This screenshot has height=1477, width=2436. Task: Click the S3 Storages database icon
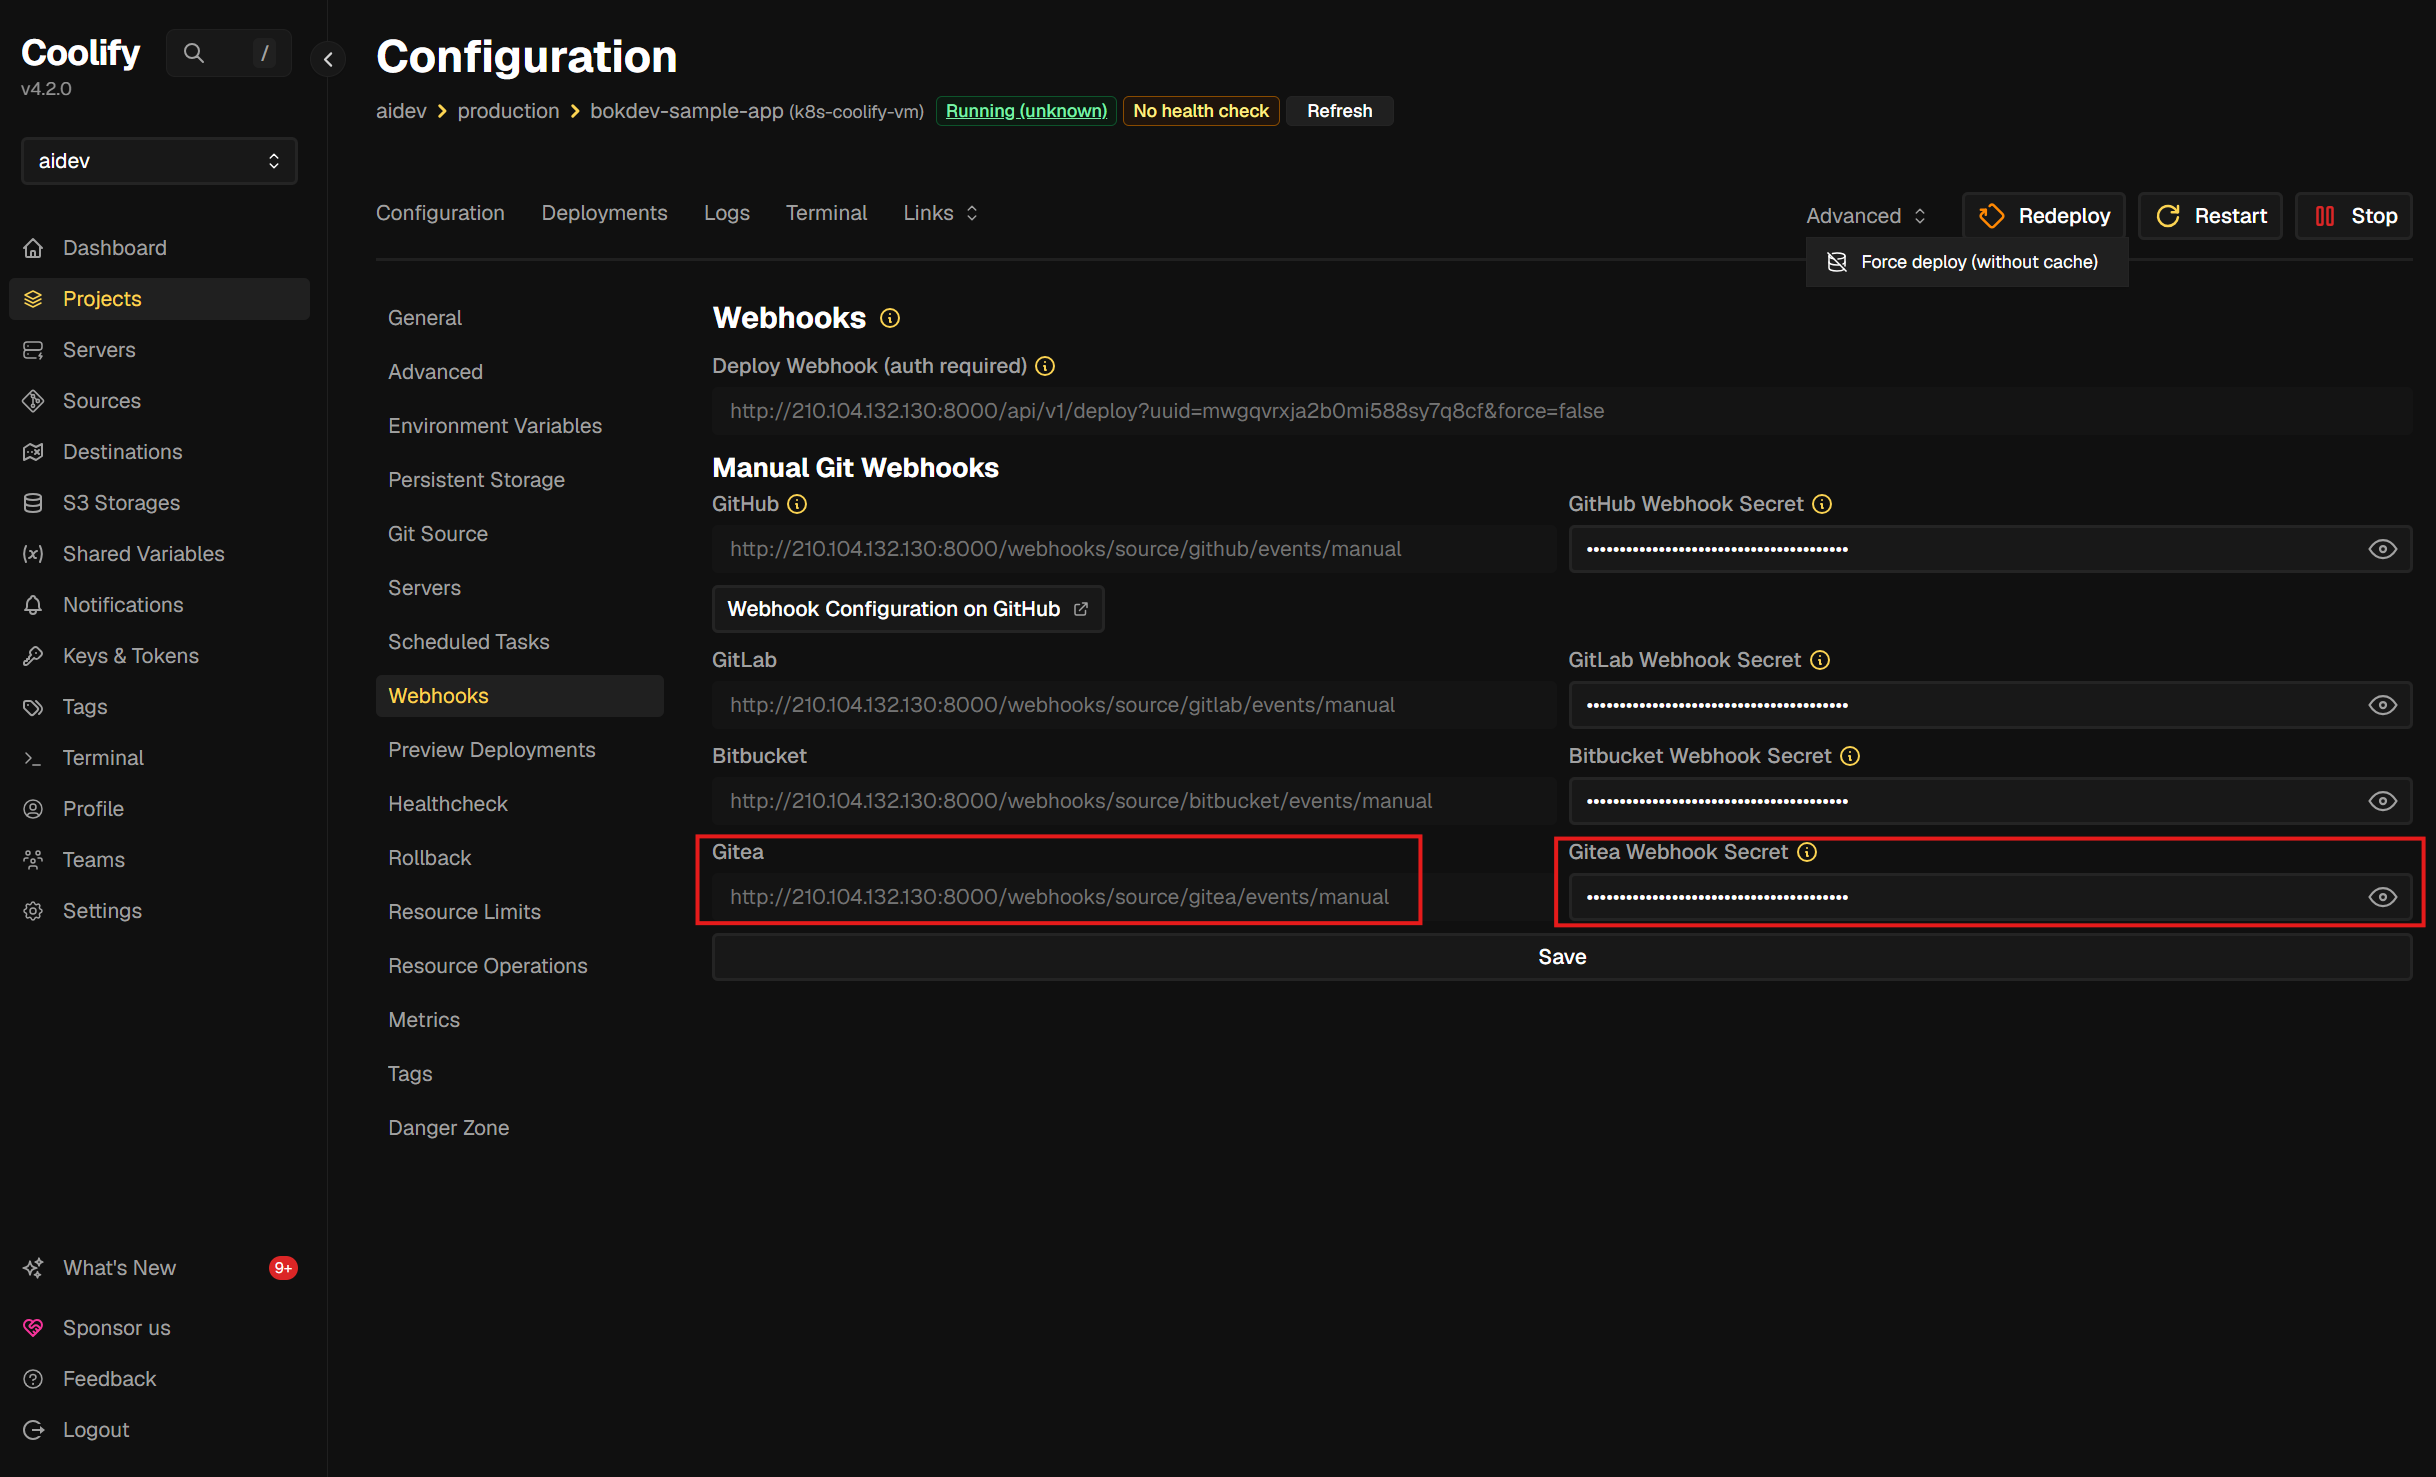click(33, 503)
